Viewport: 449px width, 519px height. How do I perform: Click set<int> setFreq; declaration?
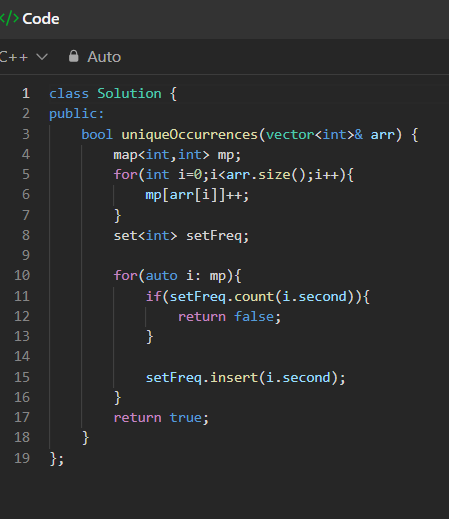point(181,236)
